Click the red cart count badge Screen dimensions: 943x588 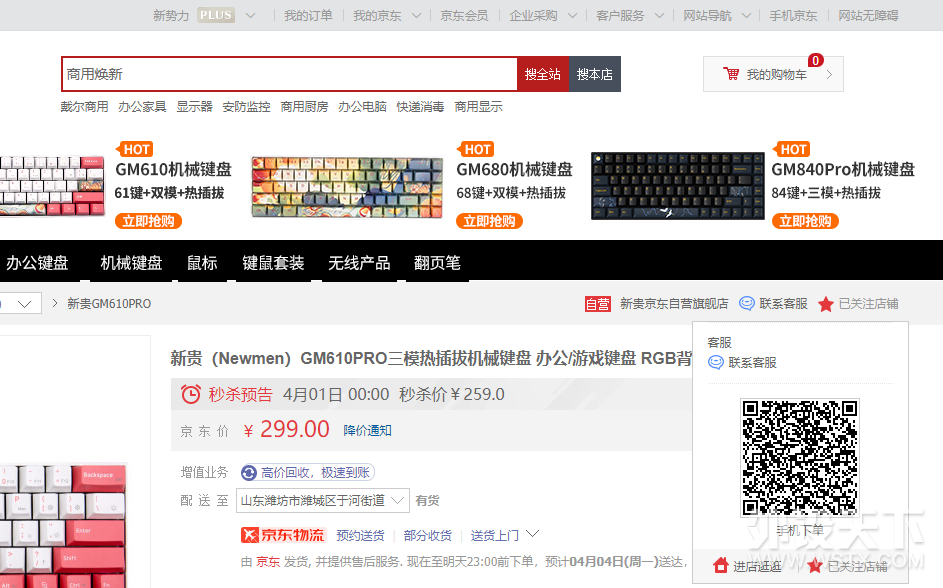(816, 60)
